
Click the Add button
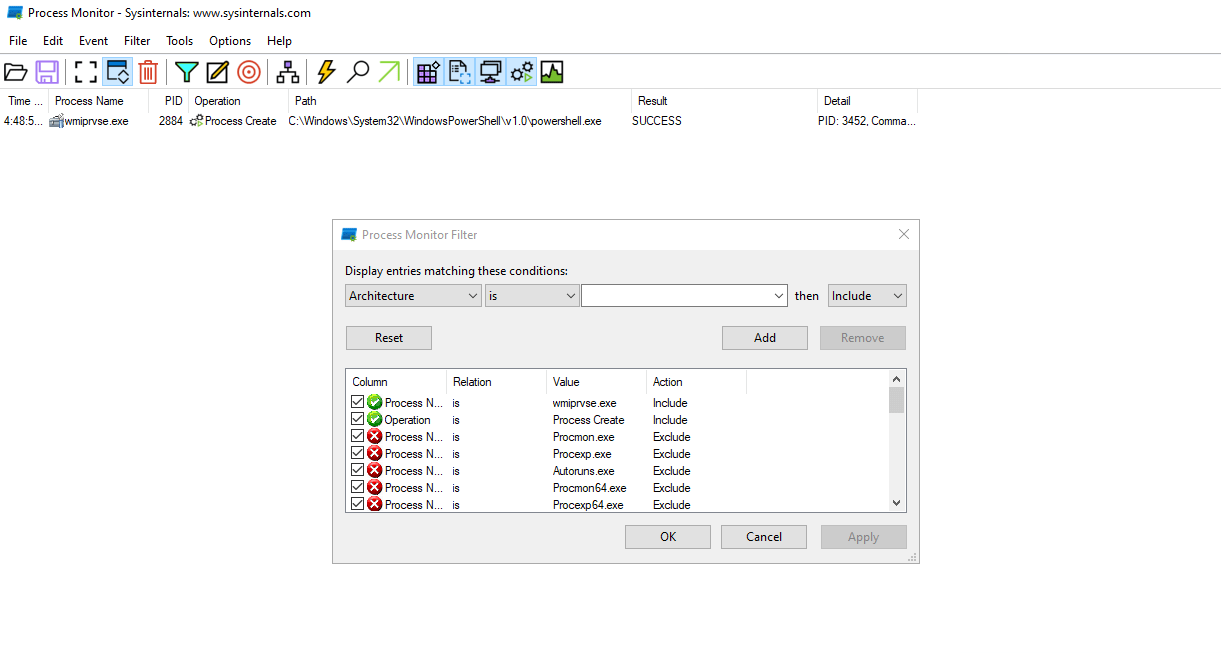pyautogui.click(x=765, y=338)
